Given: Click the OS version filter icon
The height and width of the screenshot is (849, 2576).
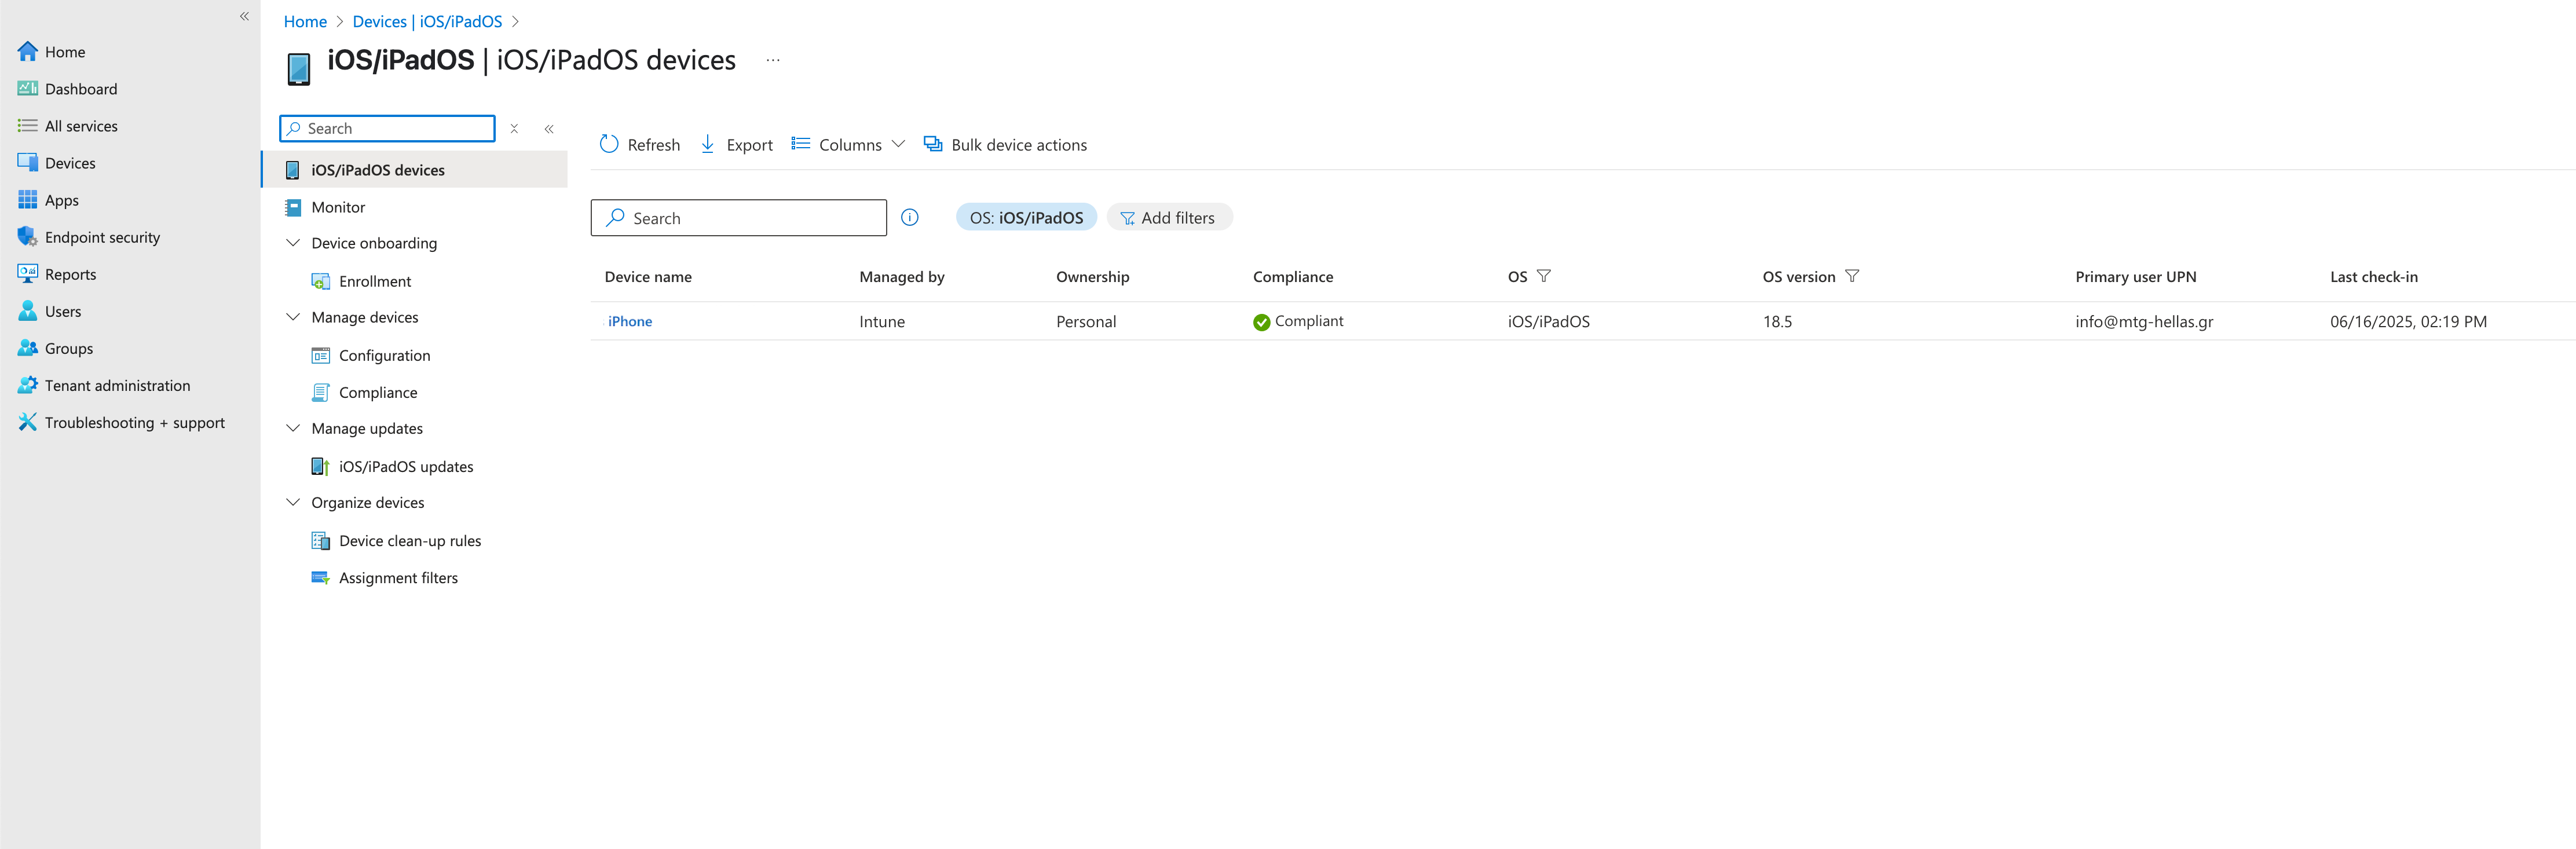Looking at the screenshot, I should click(1851, 276).
